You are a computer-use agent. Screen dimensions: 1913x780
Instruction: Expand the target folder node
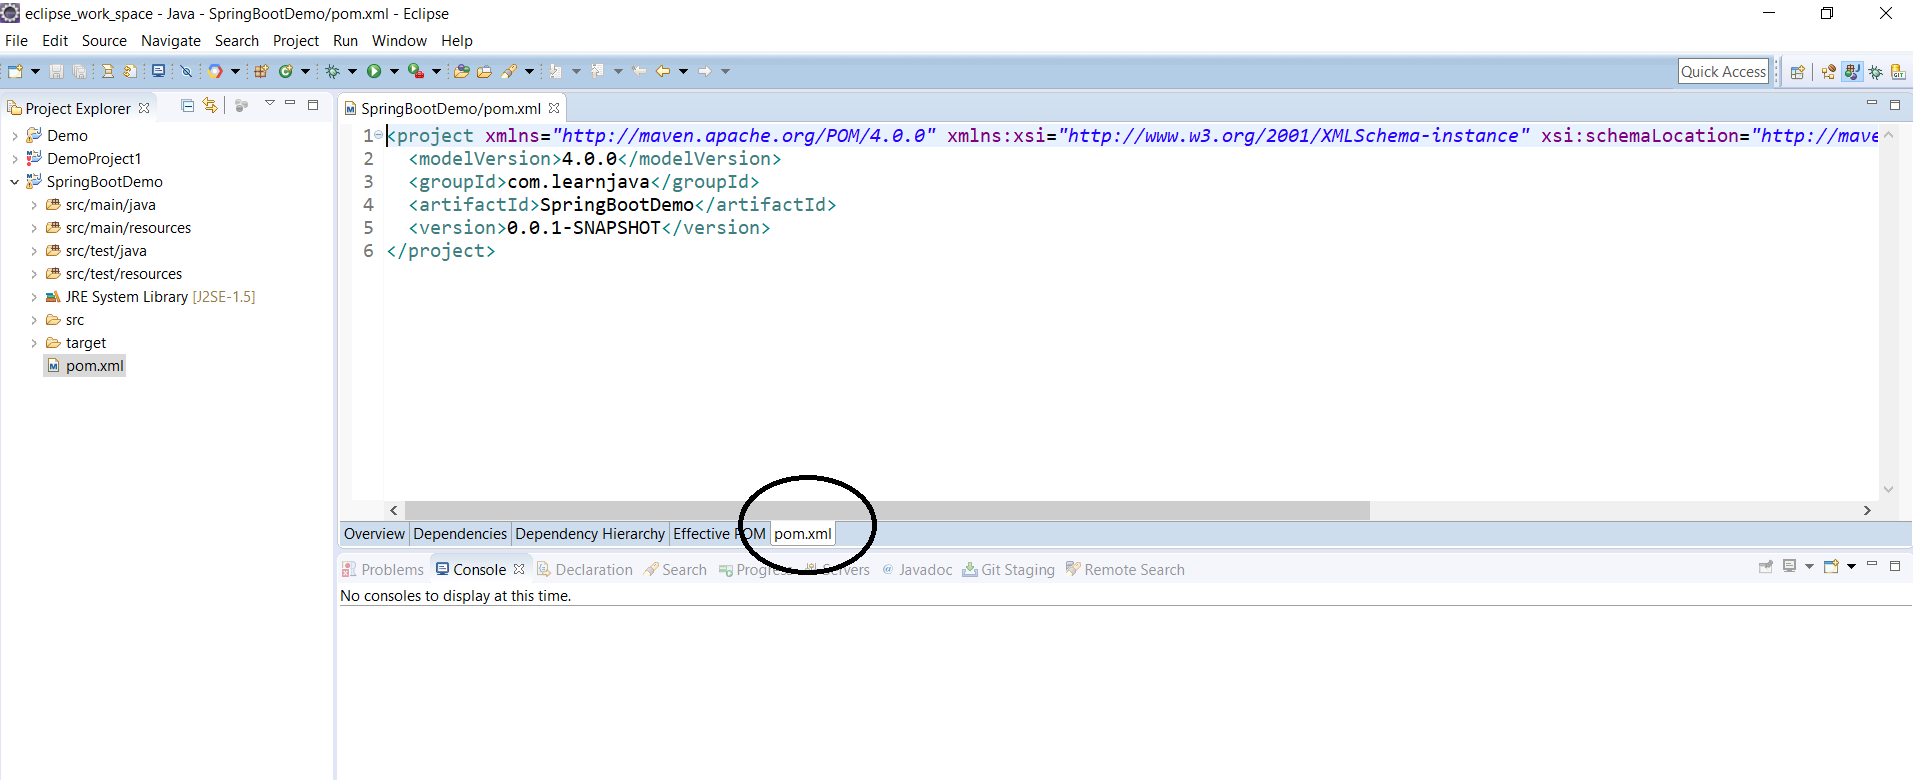(x=33, y=343)
